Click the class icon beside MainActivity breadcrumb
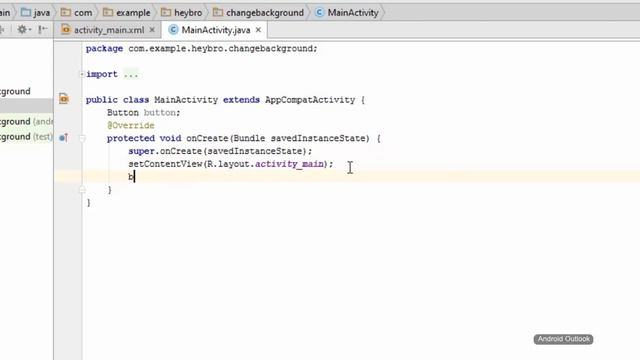 [319, 13]
